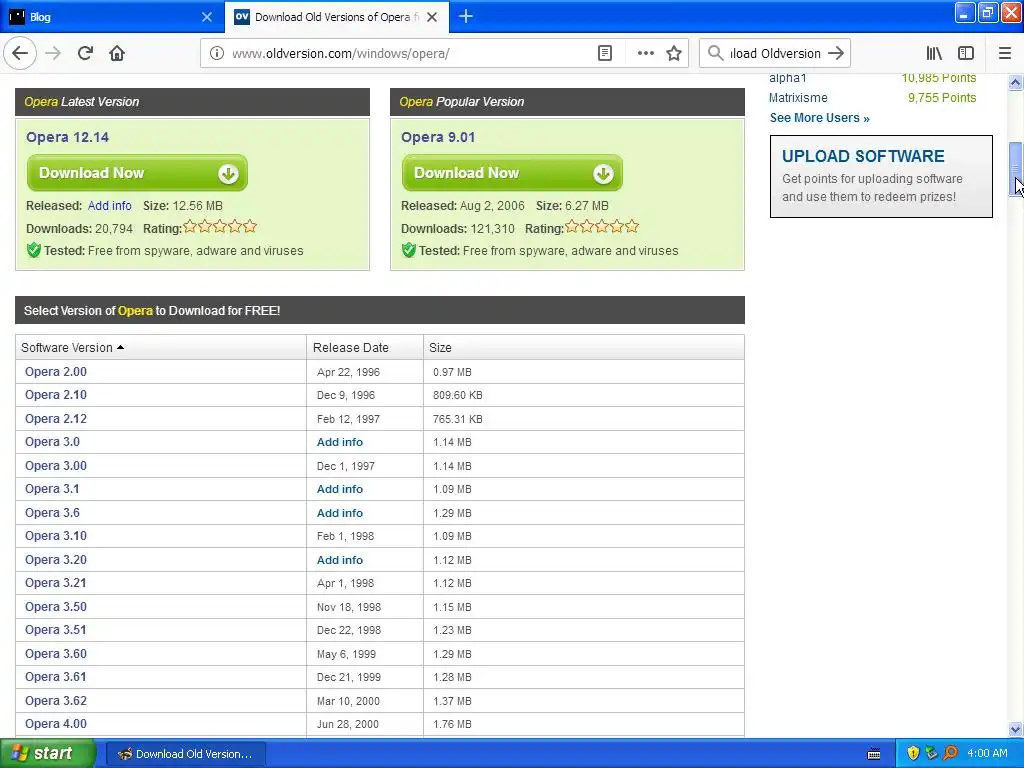The height and width of the screenshot is (768, 1024).
Task: Click the search box text field
Action: pos(775,54)
